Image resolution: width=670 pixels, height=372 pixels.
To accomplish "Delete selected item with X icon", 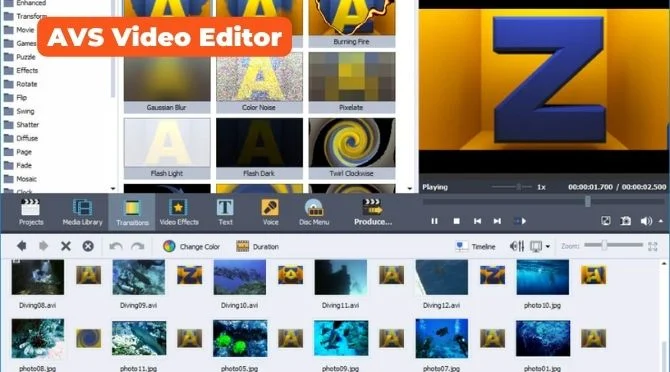I will click(66, 246).
